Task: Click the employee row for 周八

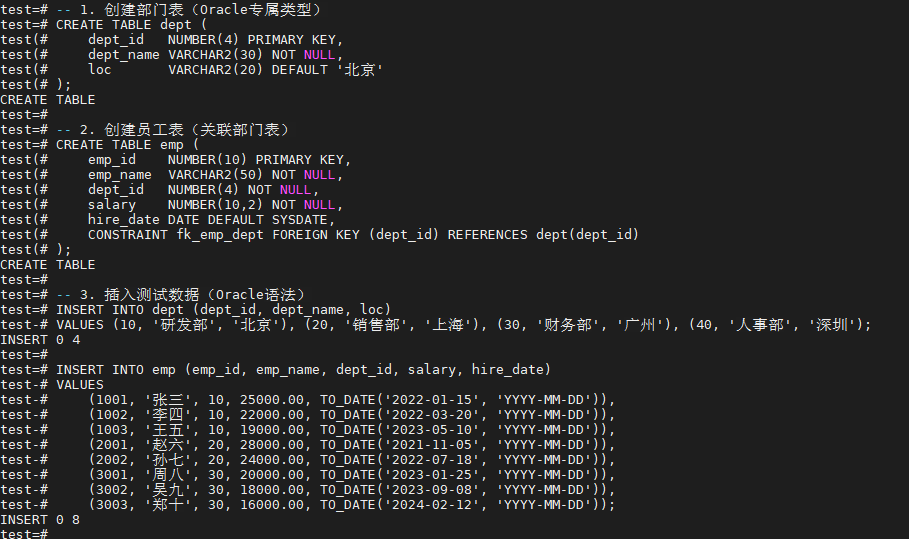Action: coord(350,474)
